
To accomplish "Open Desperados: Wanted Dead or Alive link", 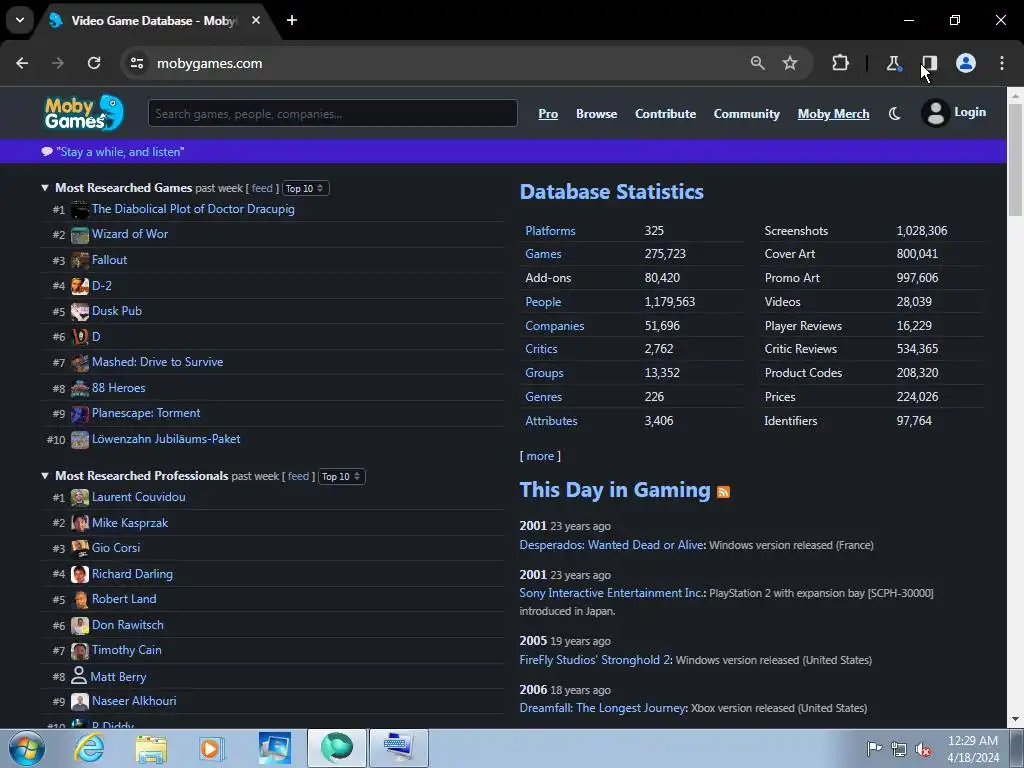I will pyautogui.click(x=611, y=545).
